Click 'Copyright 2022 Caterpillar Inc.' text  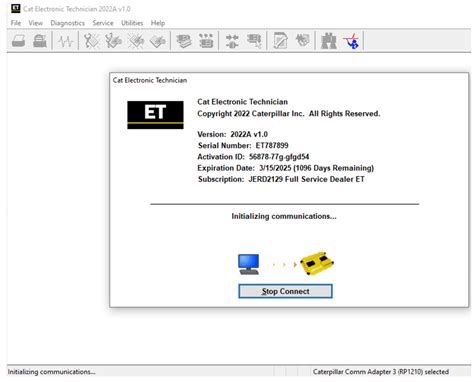[x=251, y=114]
